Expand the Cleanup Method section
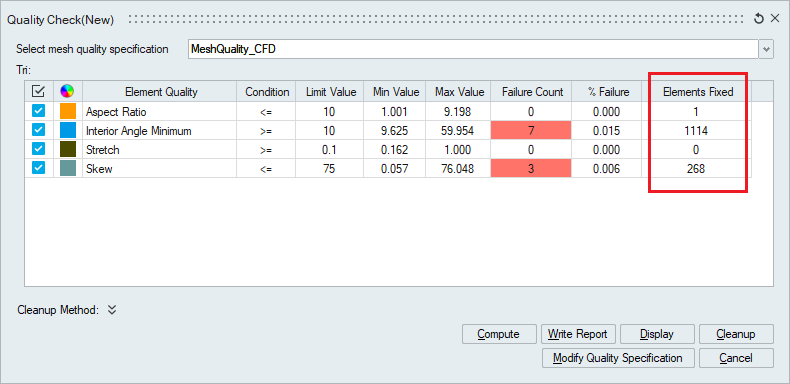Screen dimensions: 790x384 coord(112,309)
